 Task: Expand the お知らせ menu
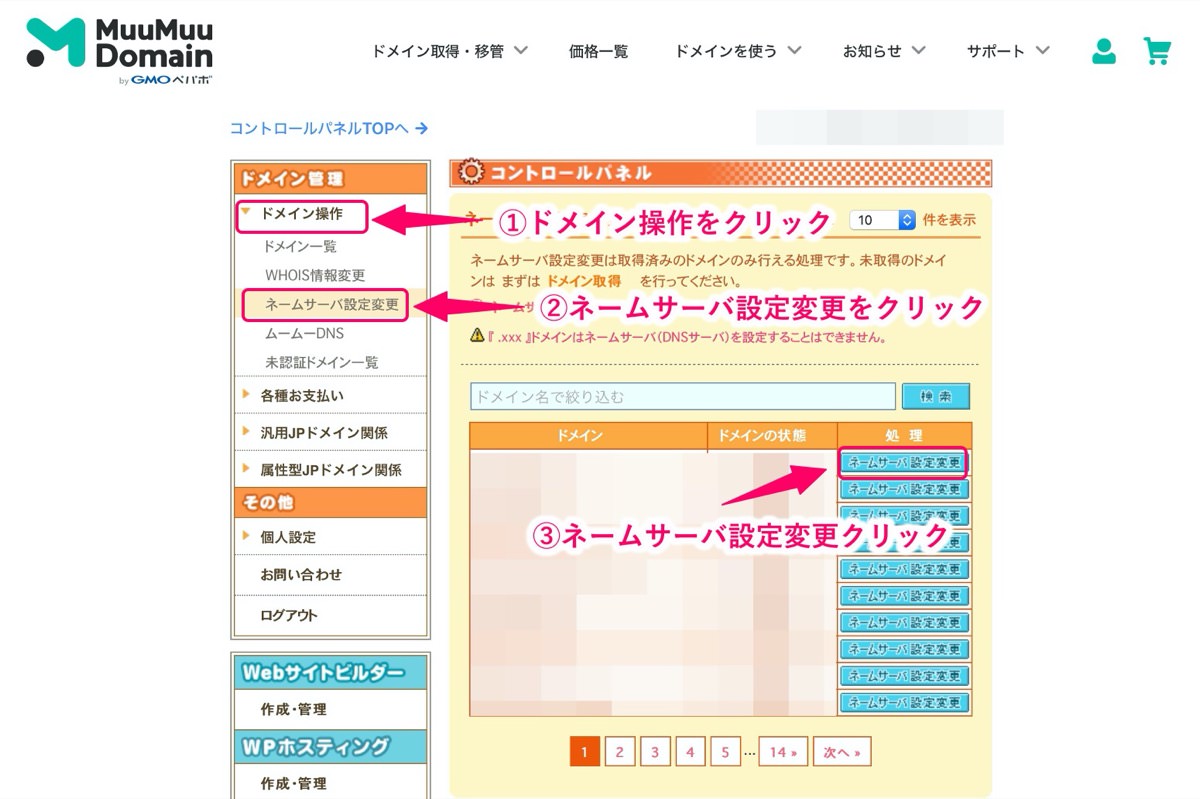(x=884, y=51)
